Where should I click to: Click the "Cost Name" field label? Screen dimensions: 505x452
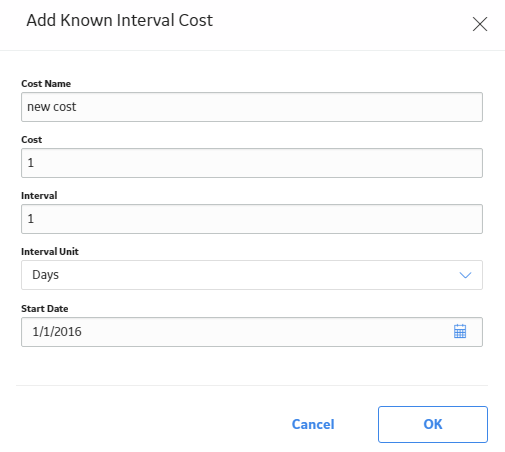[46, 83]
